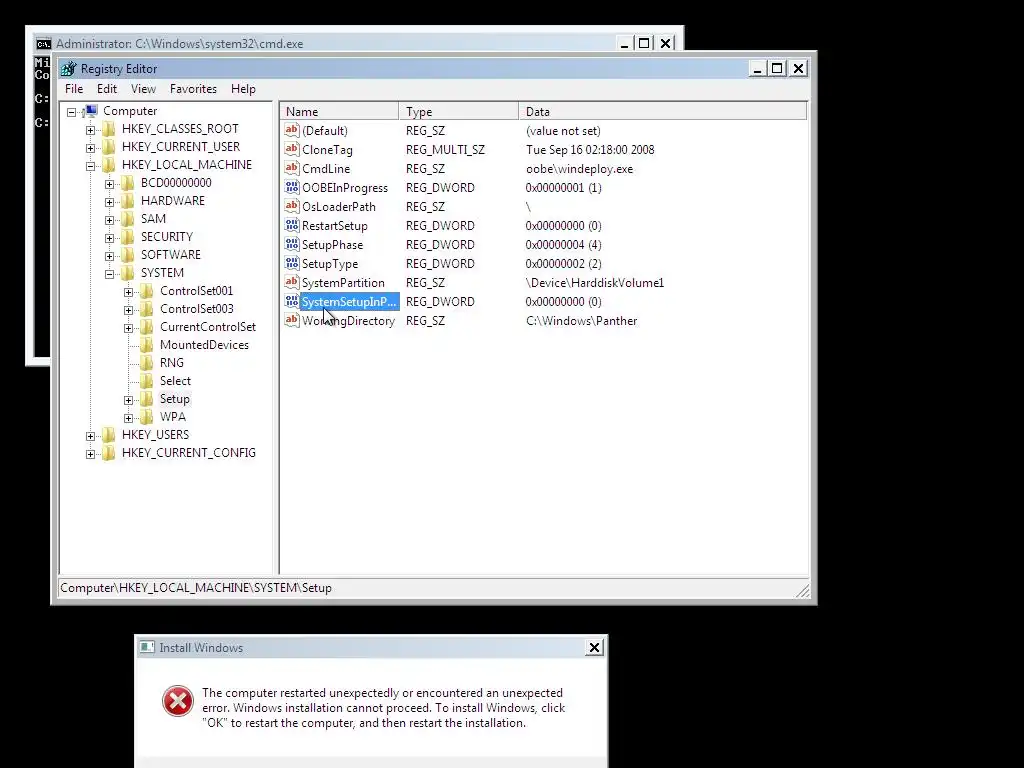The image size is (1024, 768).
Task: Click the oobe\windeploy.exe data cell
Action: click(x=579, y=168)
